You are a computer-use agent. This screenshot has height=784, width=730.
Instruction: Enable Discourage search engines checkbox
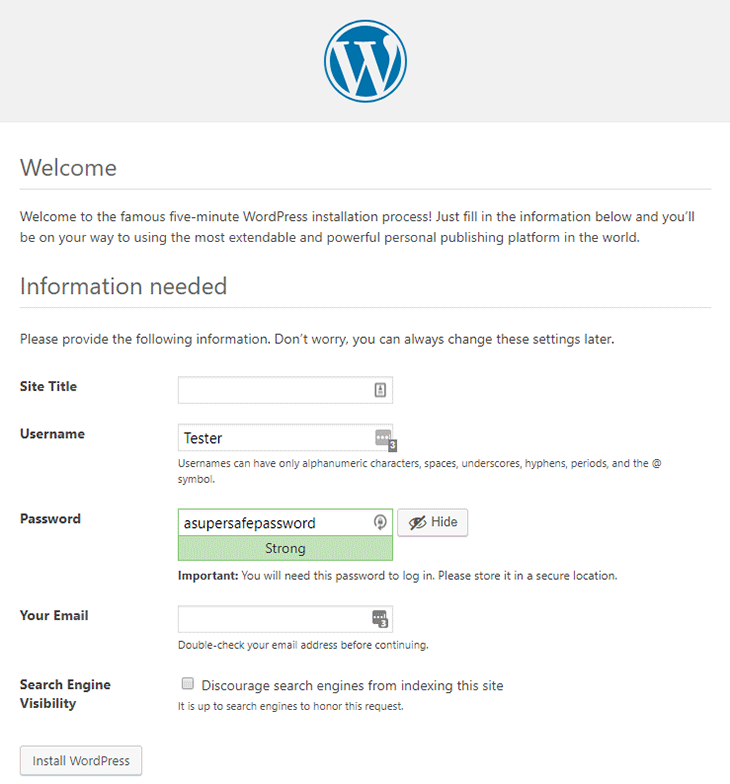click(x=188, y=684)
